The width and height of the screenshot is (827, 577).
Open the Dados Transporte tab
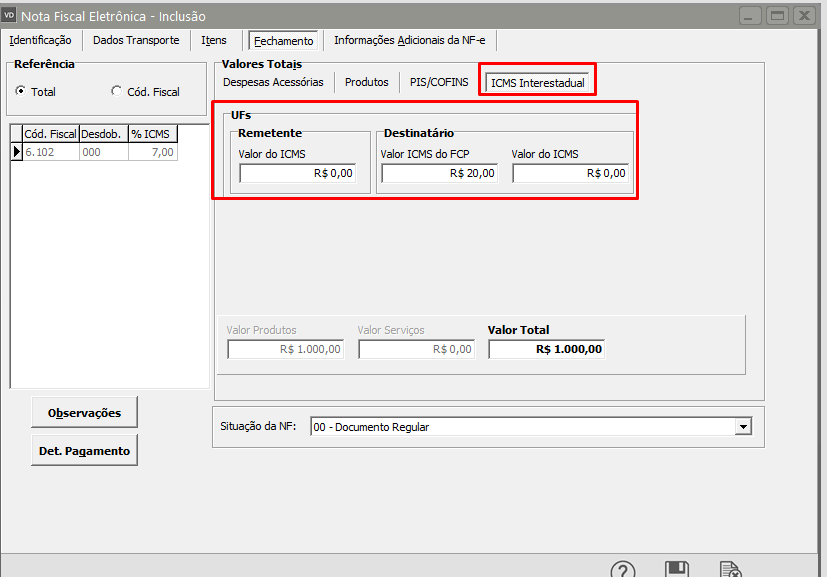(x=136, y=40)
